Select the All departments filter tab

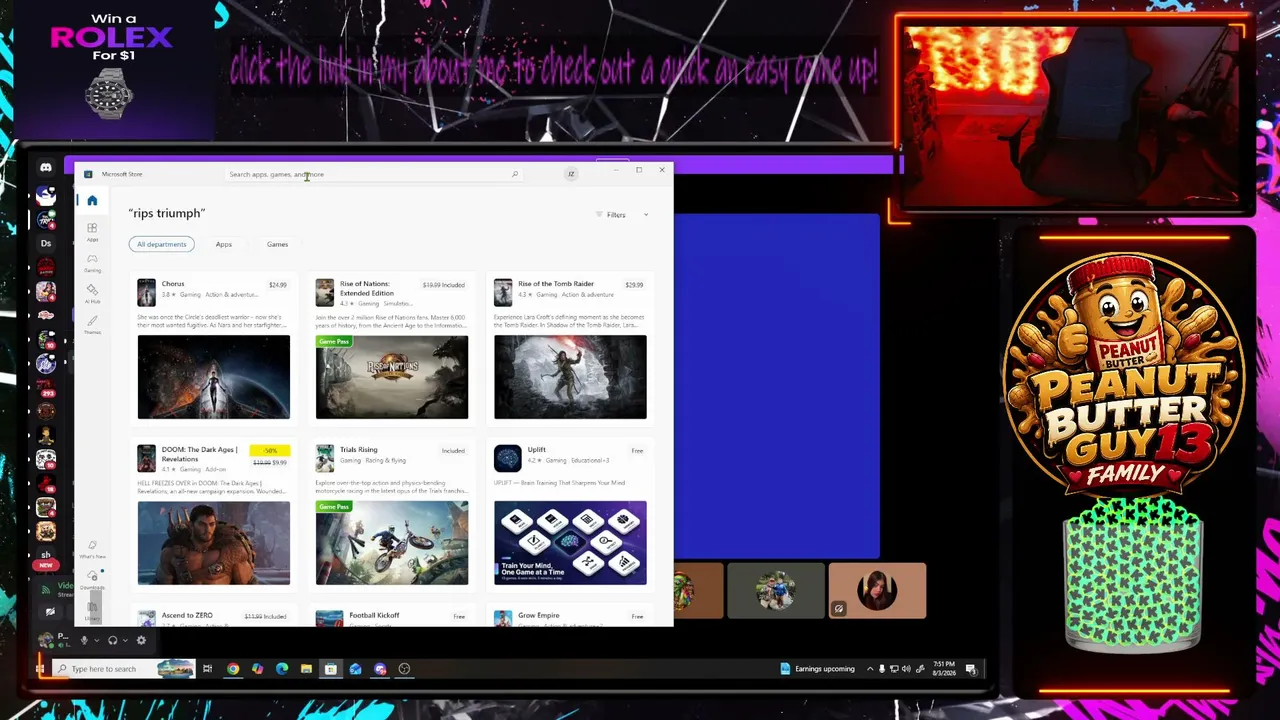click(x=161, y=244)
